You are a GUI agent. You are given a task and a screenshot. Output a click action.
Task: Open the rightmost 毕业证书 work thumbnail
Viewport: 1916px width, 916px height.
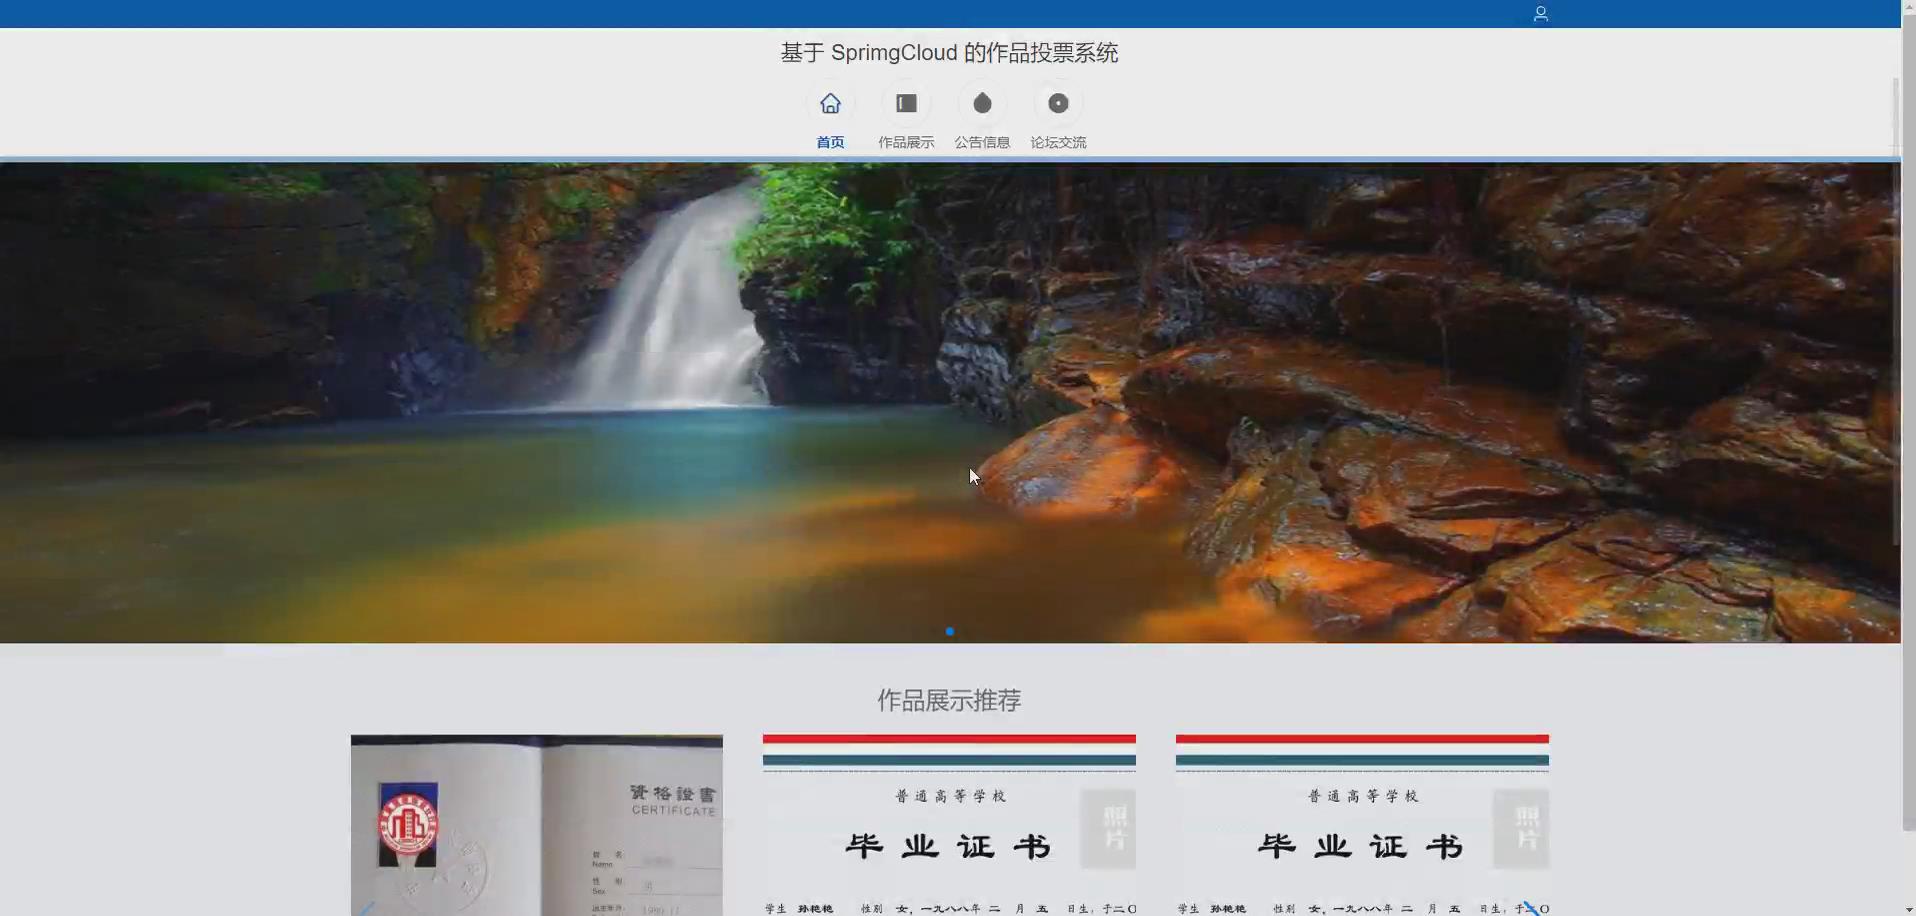pyautogui.click(x=1362, y=825)
